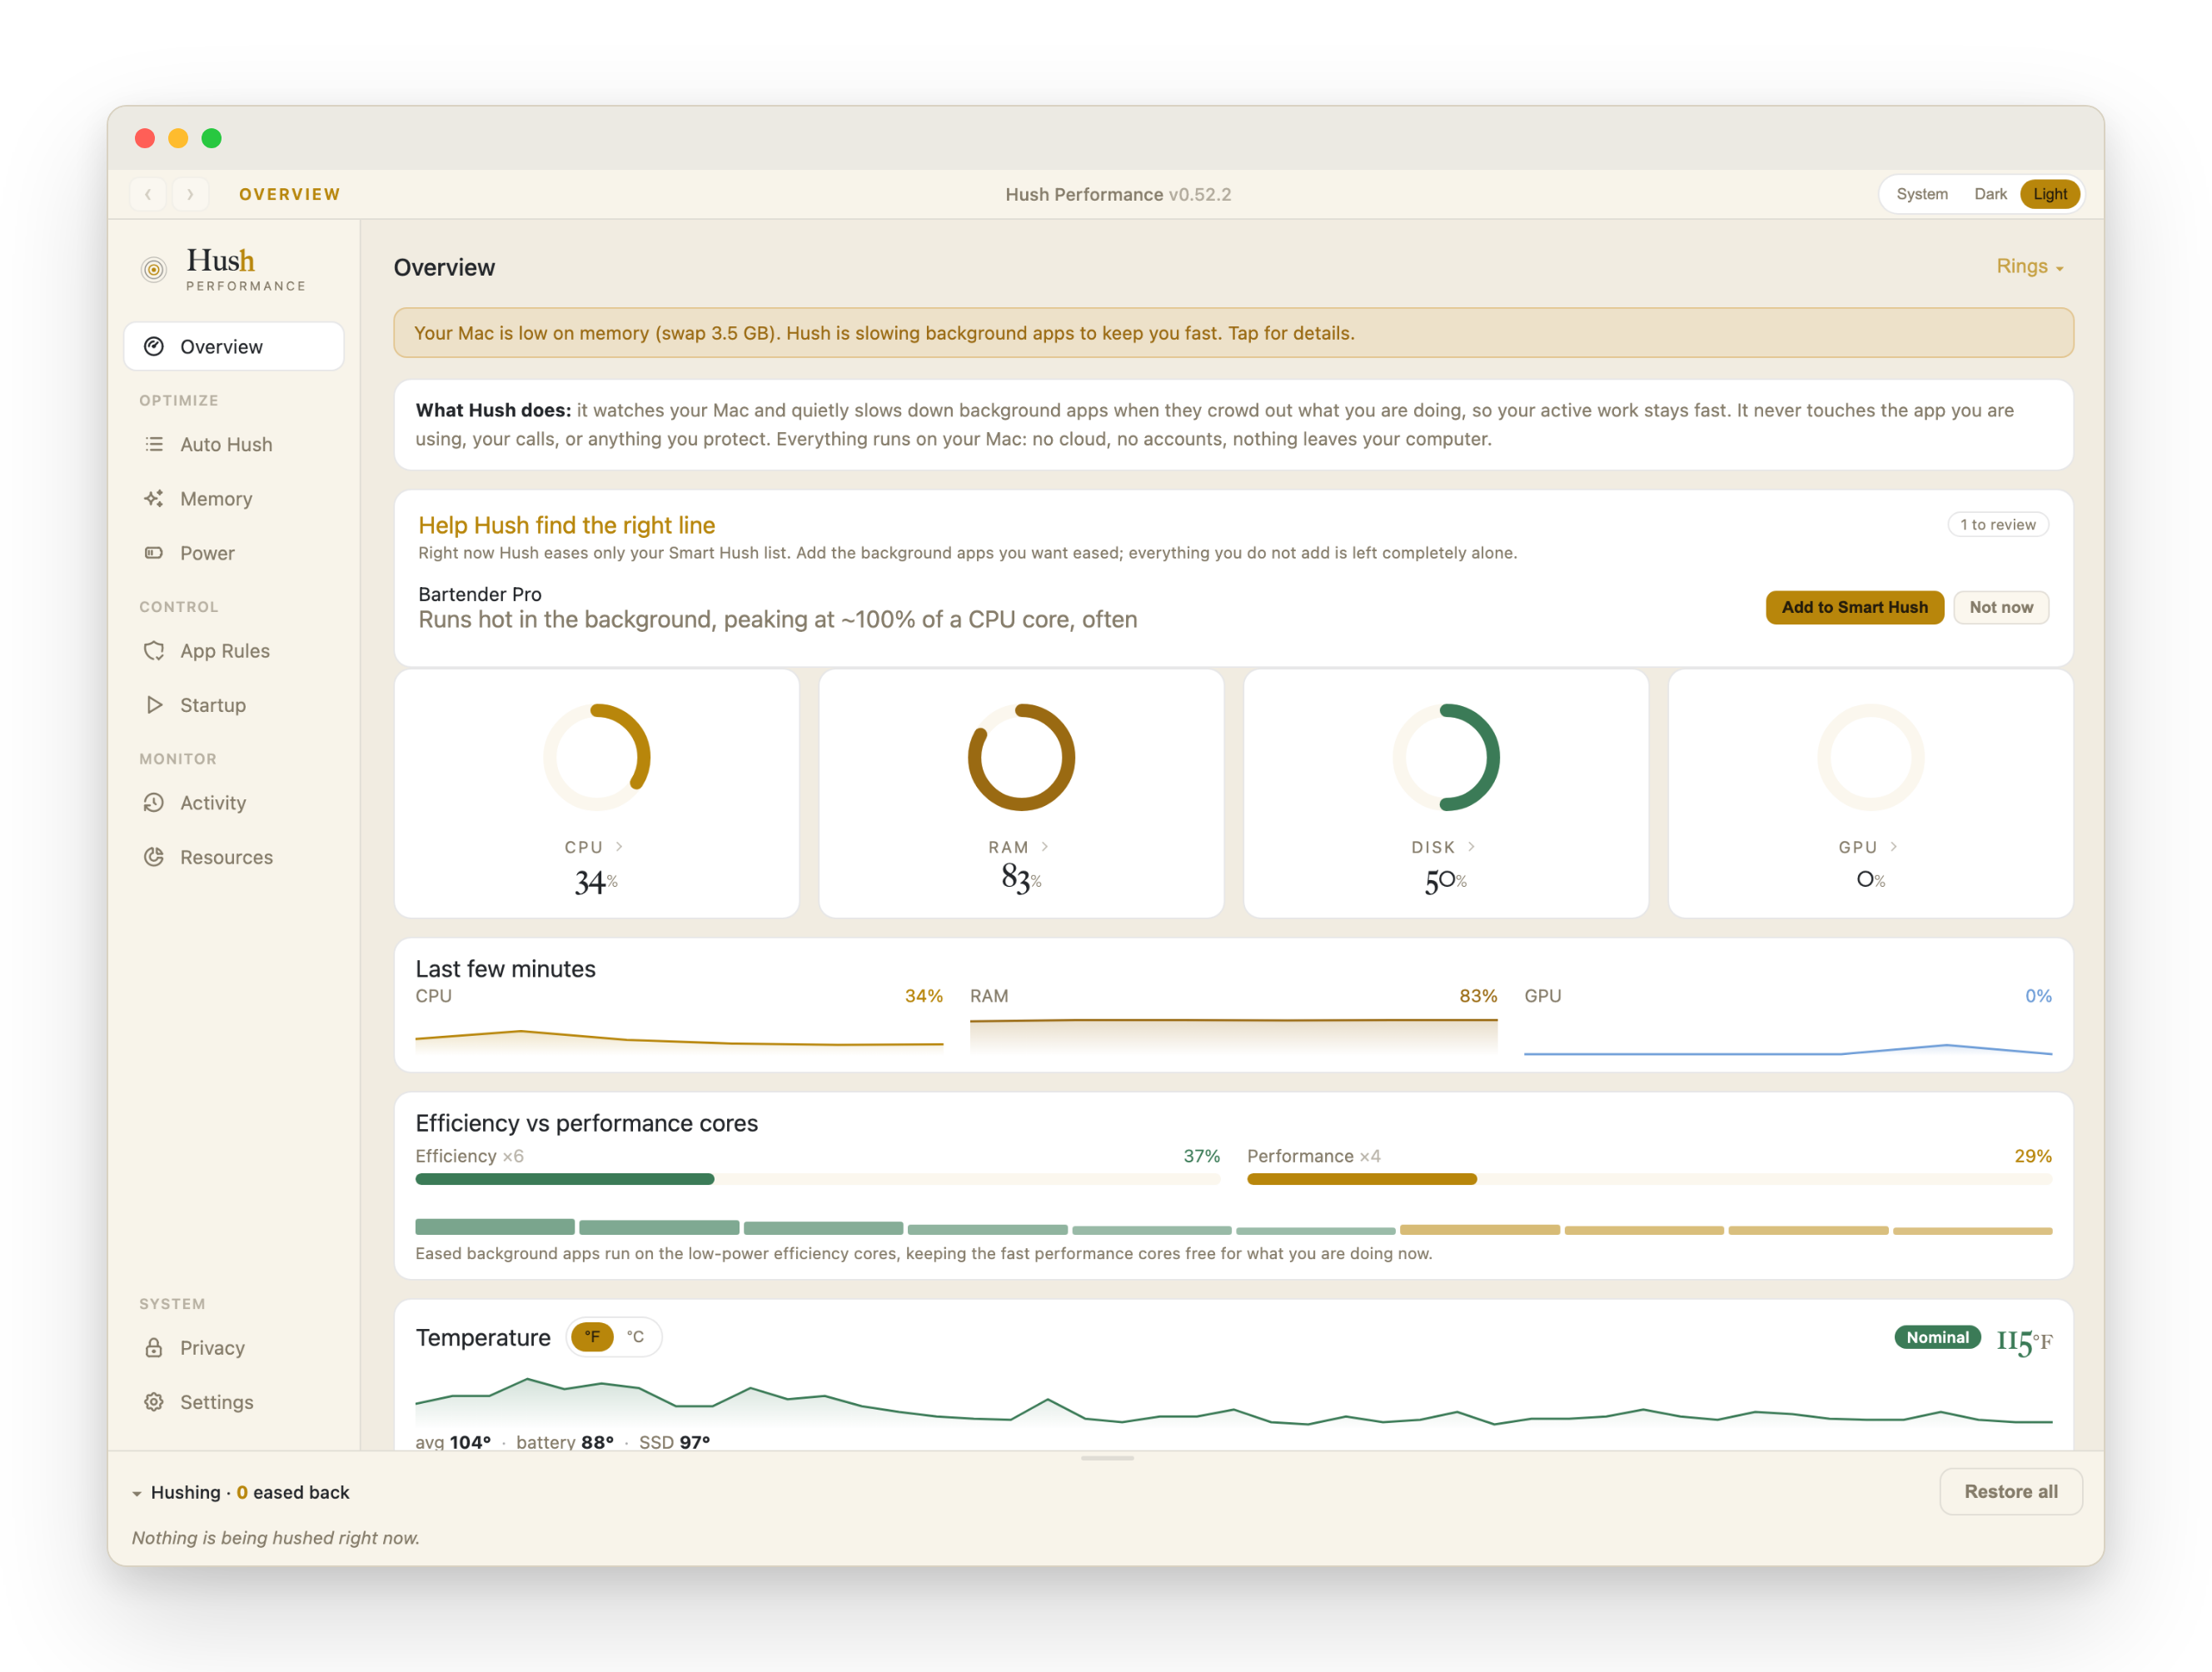This screenshot has height=1672, width=2212.
Task: Maximize the window with the green button
Action: 212,138
